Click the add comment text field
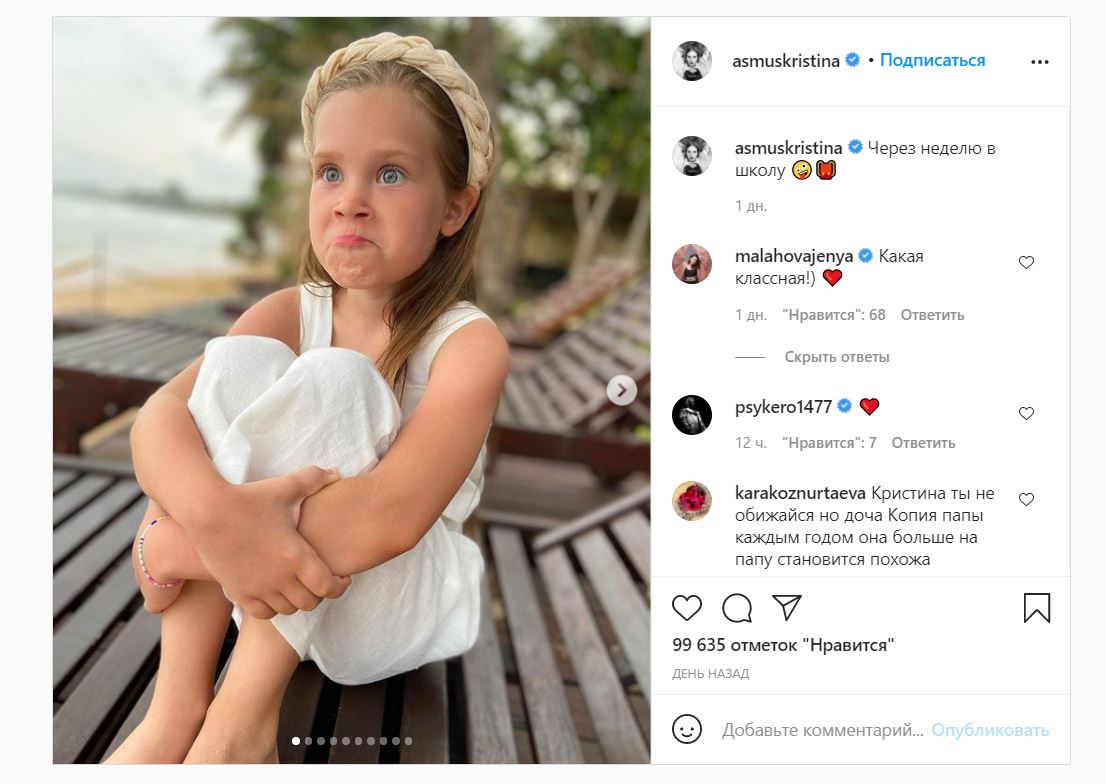 point(822,731)
